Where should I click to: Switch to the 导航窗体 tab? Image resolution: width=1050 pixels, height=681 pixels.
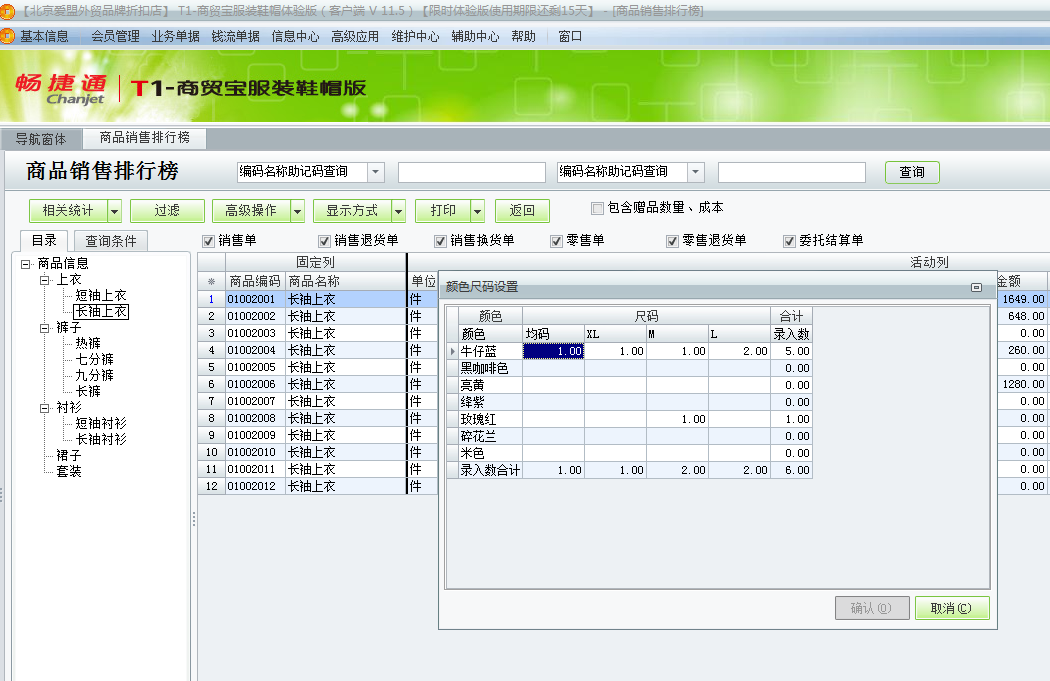click(x=42, y=139)
